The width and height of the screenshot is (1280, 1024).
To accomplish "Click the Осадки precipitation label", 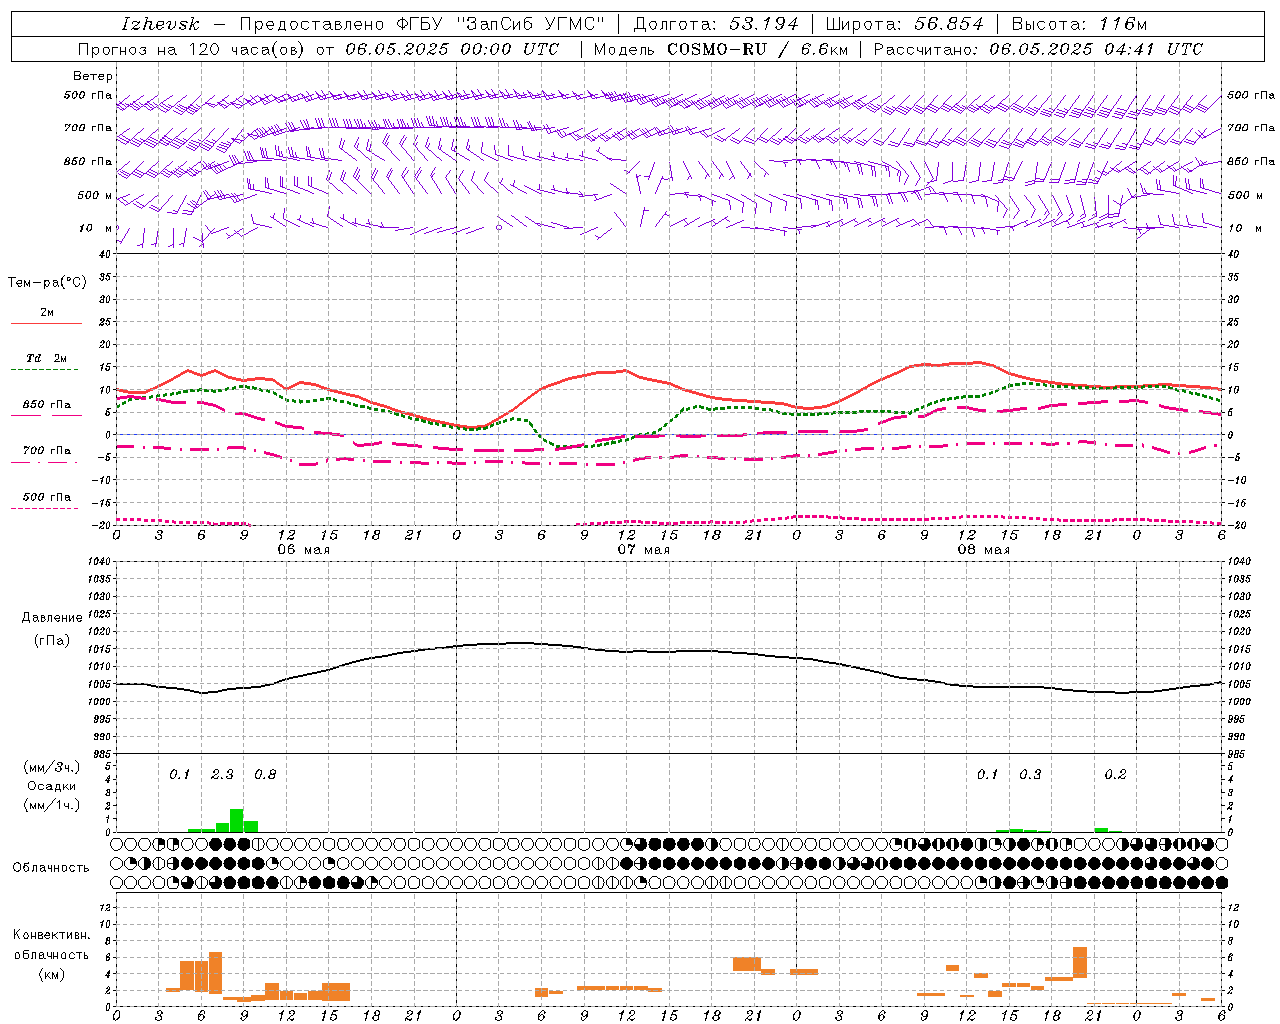I will pos(51,786).
